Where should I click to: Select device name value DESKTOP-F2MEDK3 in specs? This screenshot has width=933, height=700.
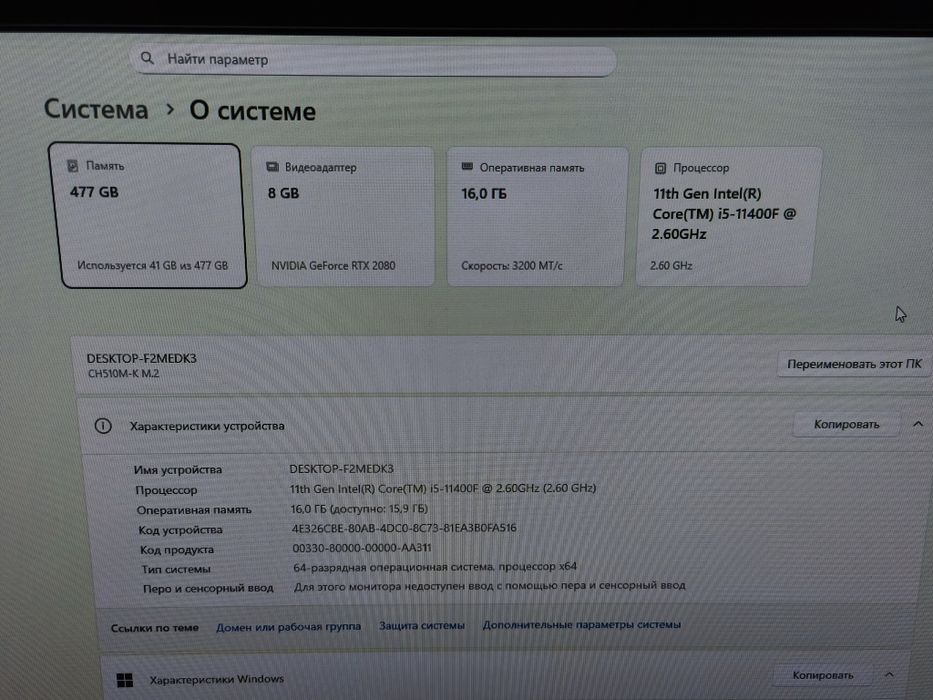click(341, 468)
